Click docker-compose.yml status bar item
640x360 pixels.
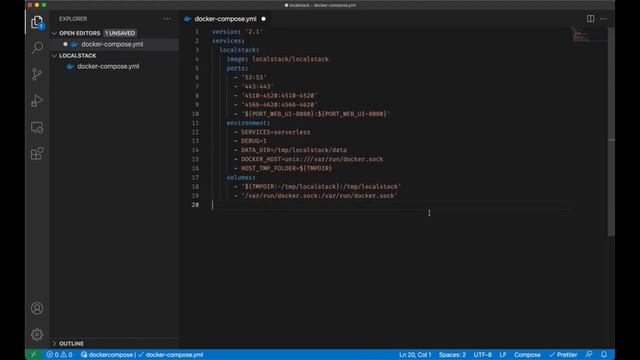click(x=171, y=355)
